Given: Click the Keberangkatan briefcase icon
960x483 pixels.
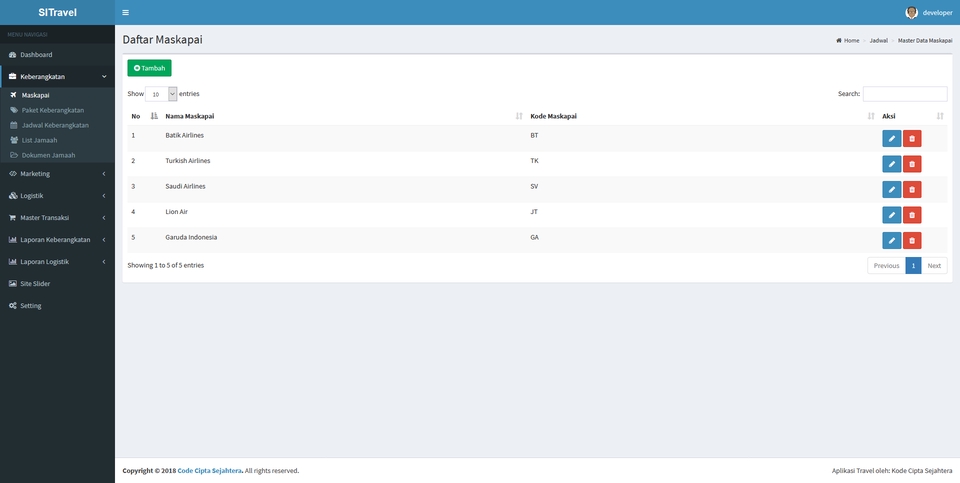Looking at the screenshot, I should (x=13, y=77).
